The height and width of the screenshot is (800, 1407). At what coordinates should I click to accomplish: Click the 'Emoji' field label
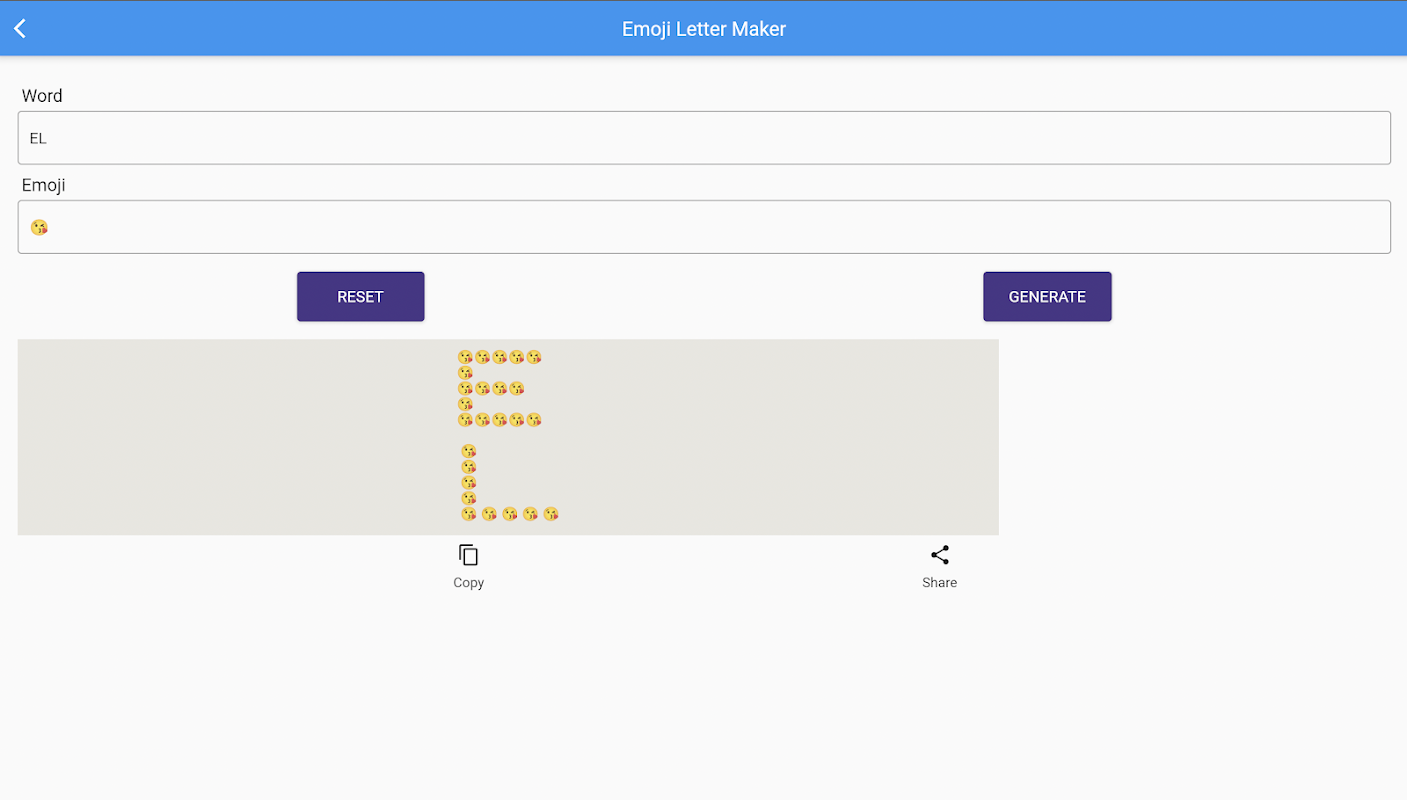44,185
